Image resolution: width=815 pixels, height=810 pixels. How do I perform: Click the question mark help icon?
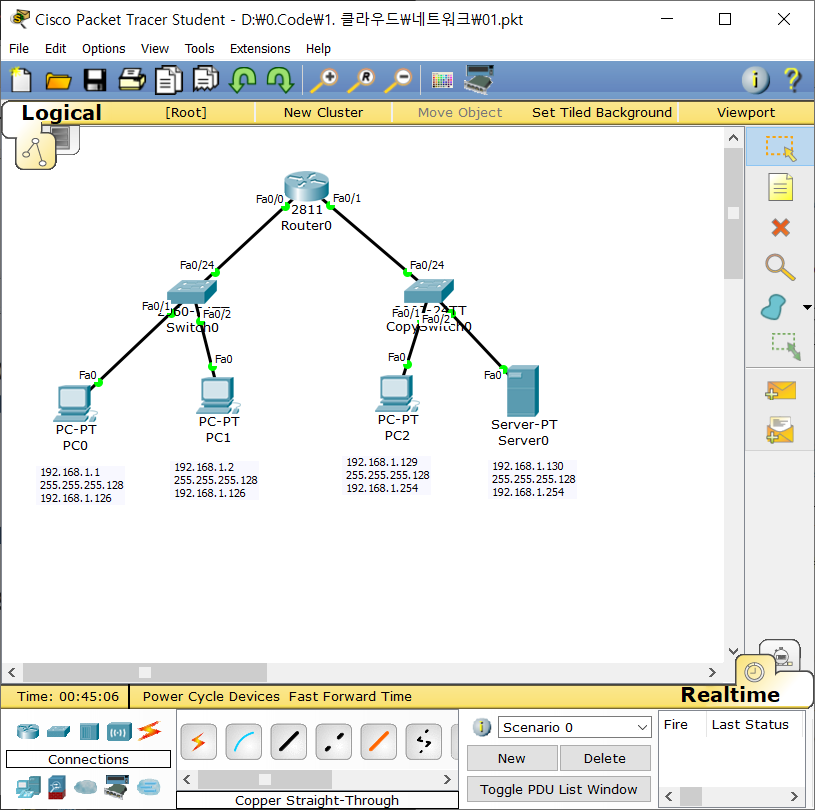(792, 80)
